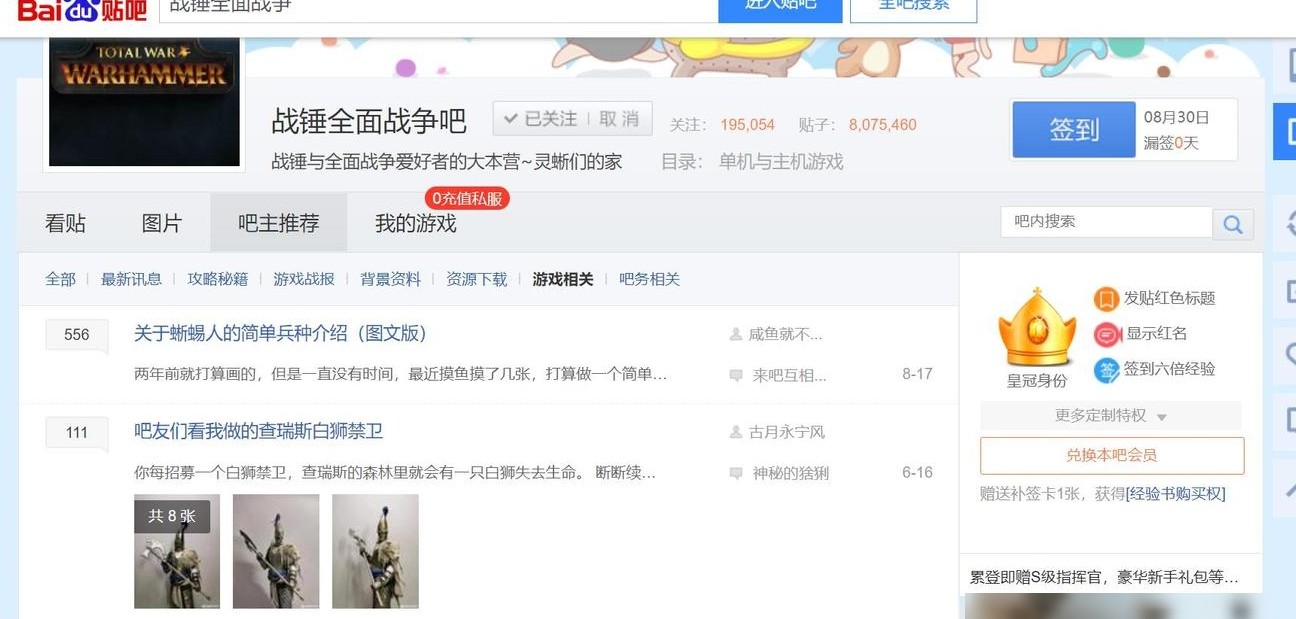Click the 战锤全面战争吧 forum title

click(x=369, y=121)
